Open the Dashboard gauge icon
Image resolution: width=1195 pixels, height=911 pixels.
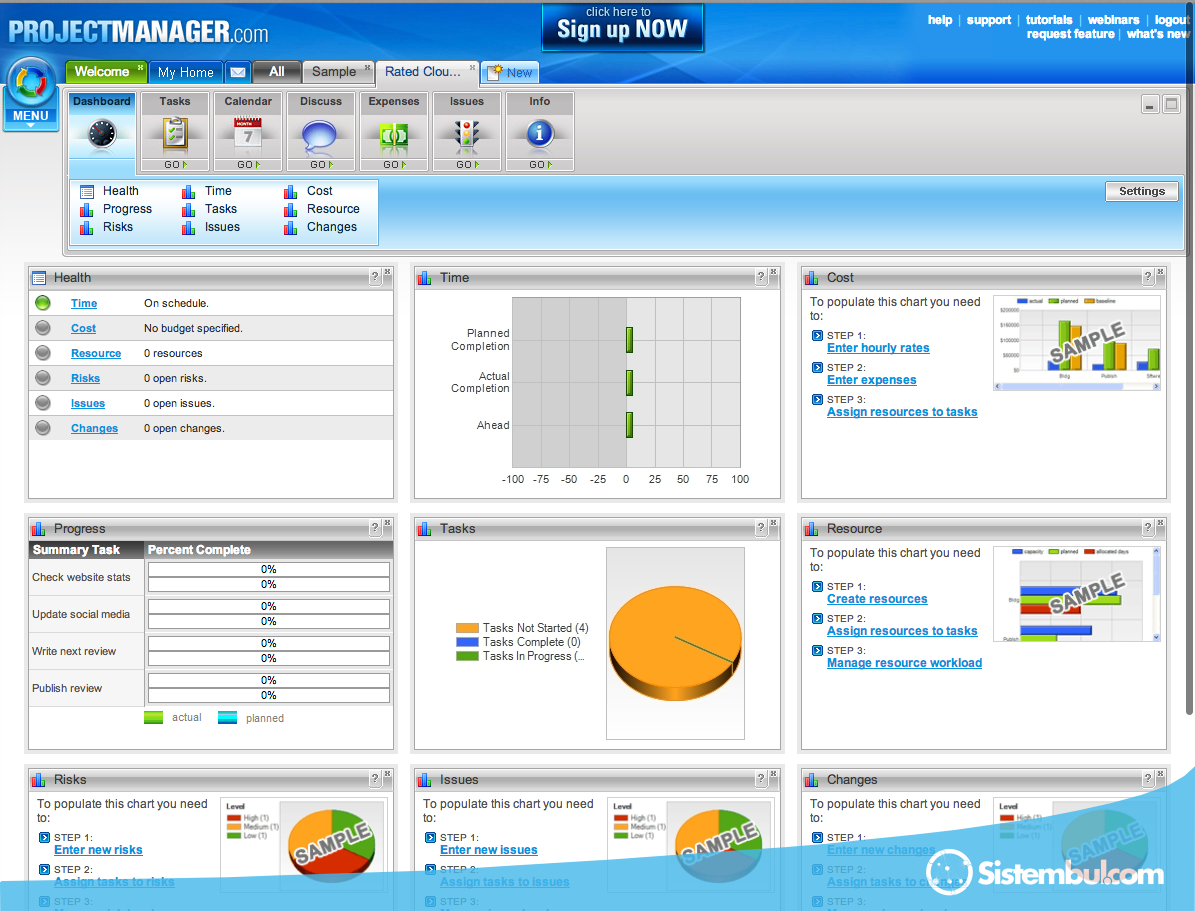pos(101,134)
